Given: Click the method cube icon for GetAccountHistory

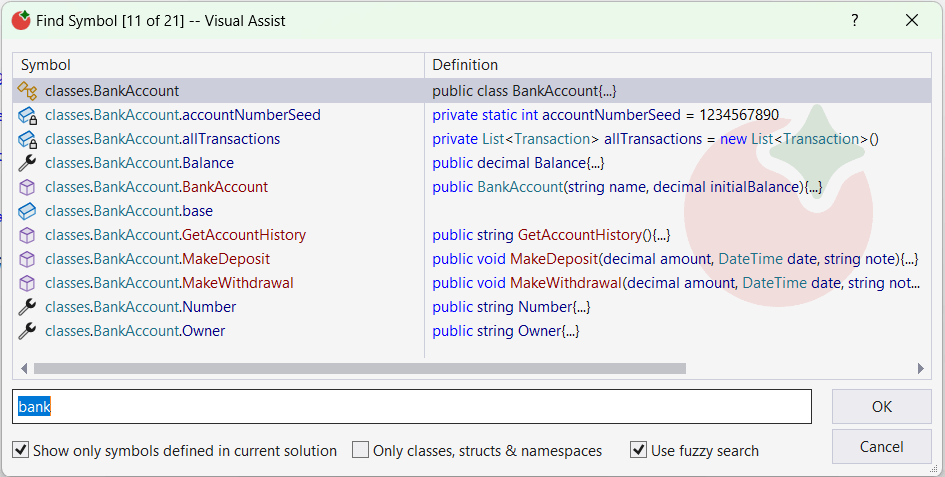Looking at the screenshot, I should pos(28,235).
